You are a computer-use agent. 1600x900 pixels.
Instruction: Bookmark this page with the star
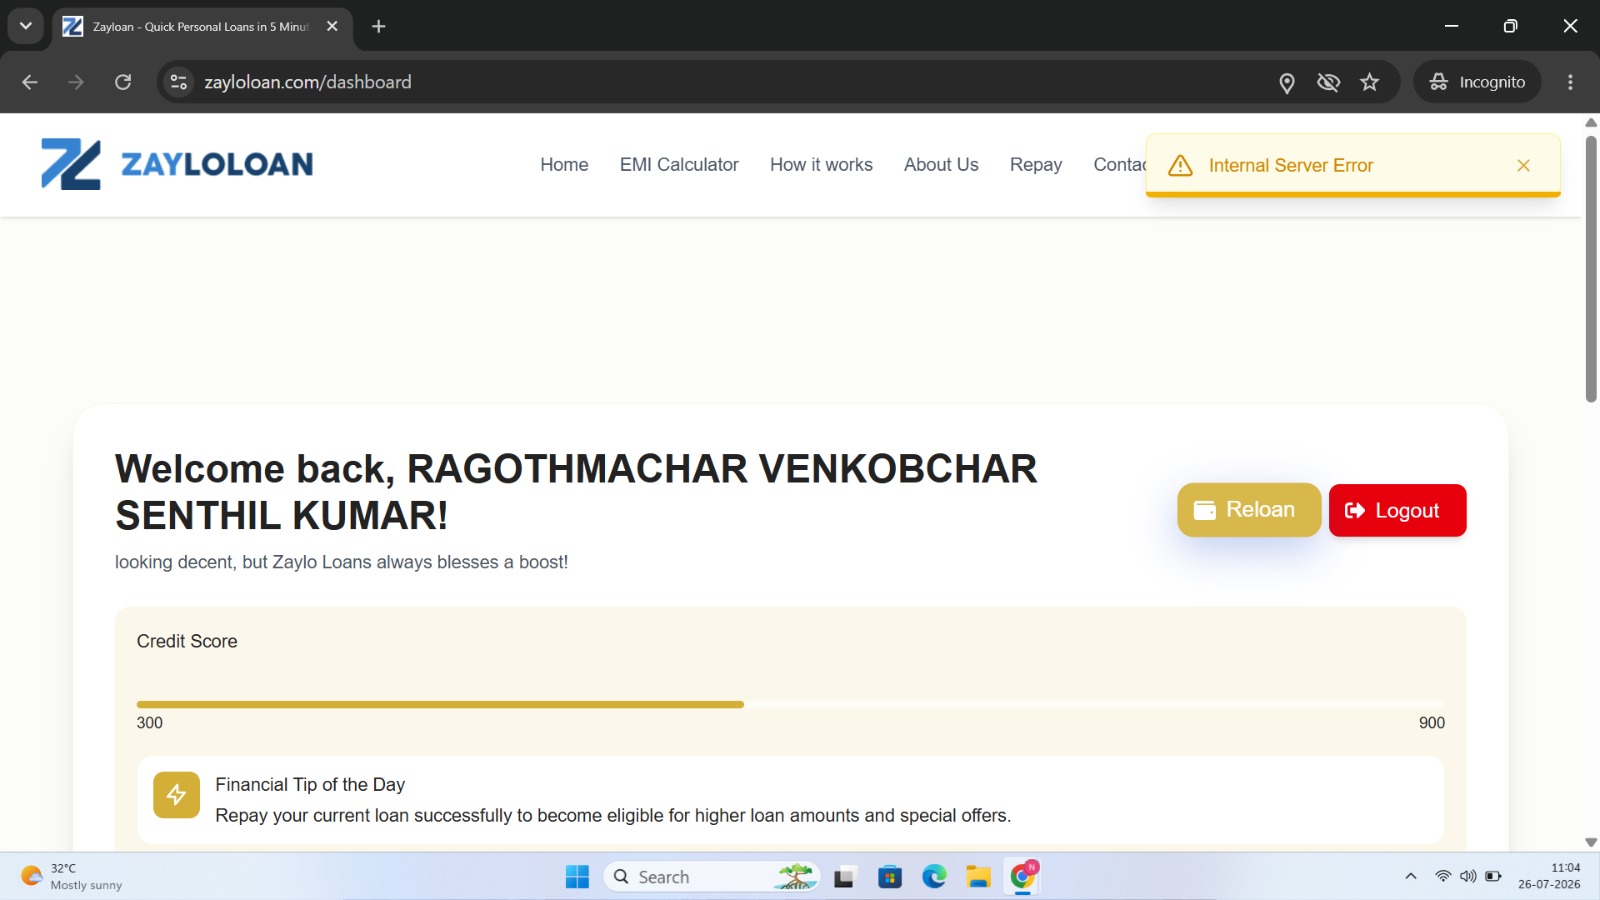(1369, 82)
